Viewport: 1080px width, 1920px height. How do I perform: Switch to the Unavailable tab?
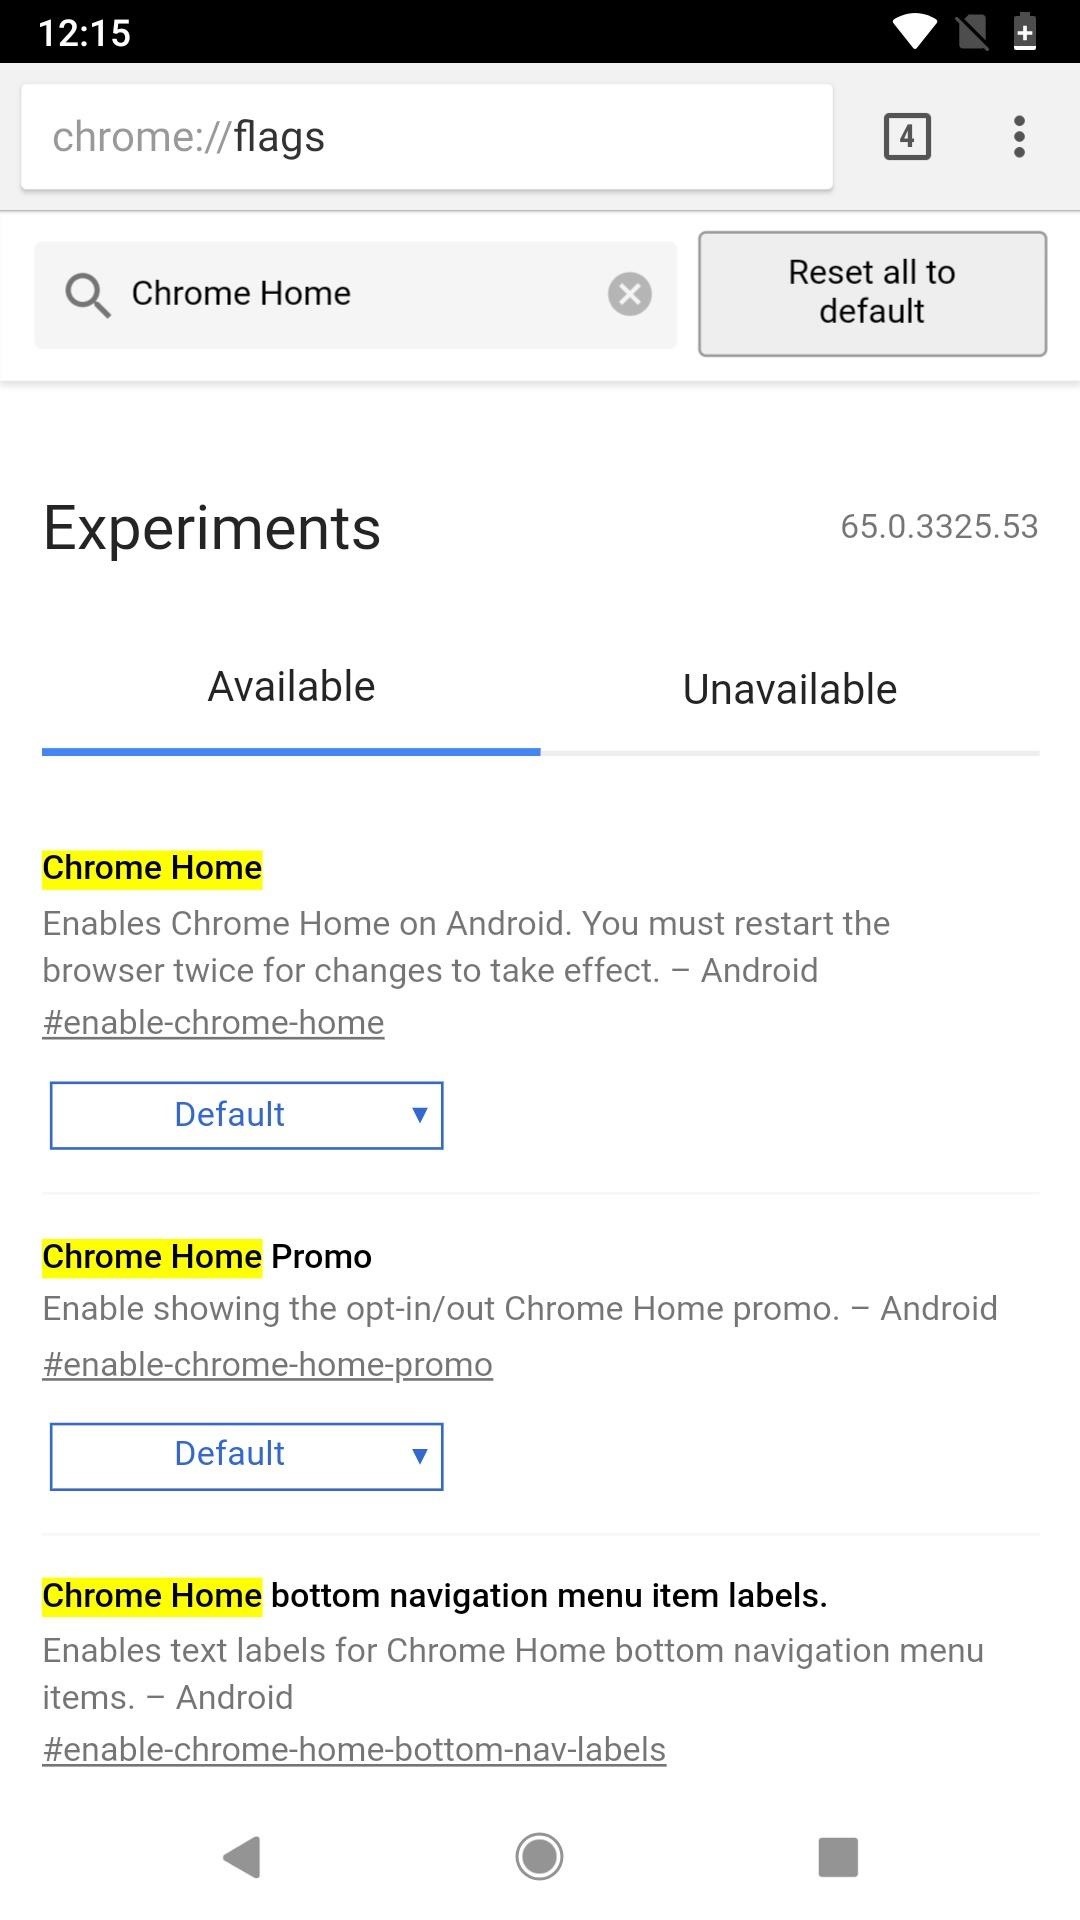coord(788,689)
